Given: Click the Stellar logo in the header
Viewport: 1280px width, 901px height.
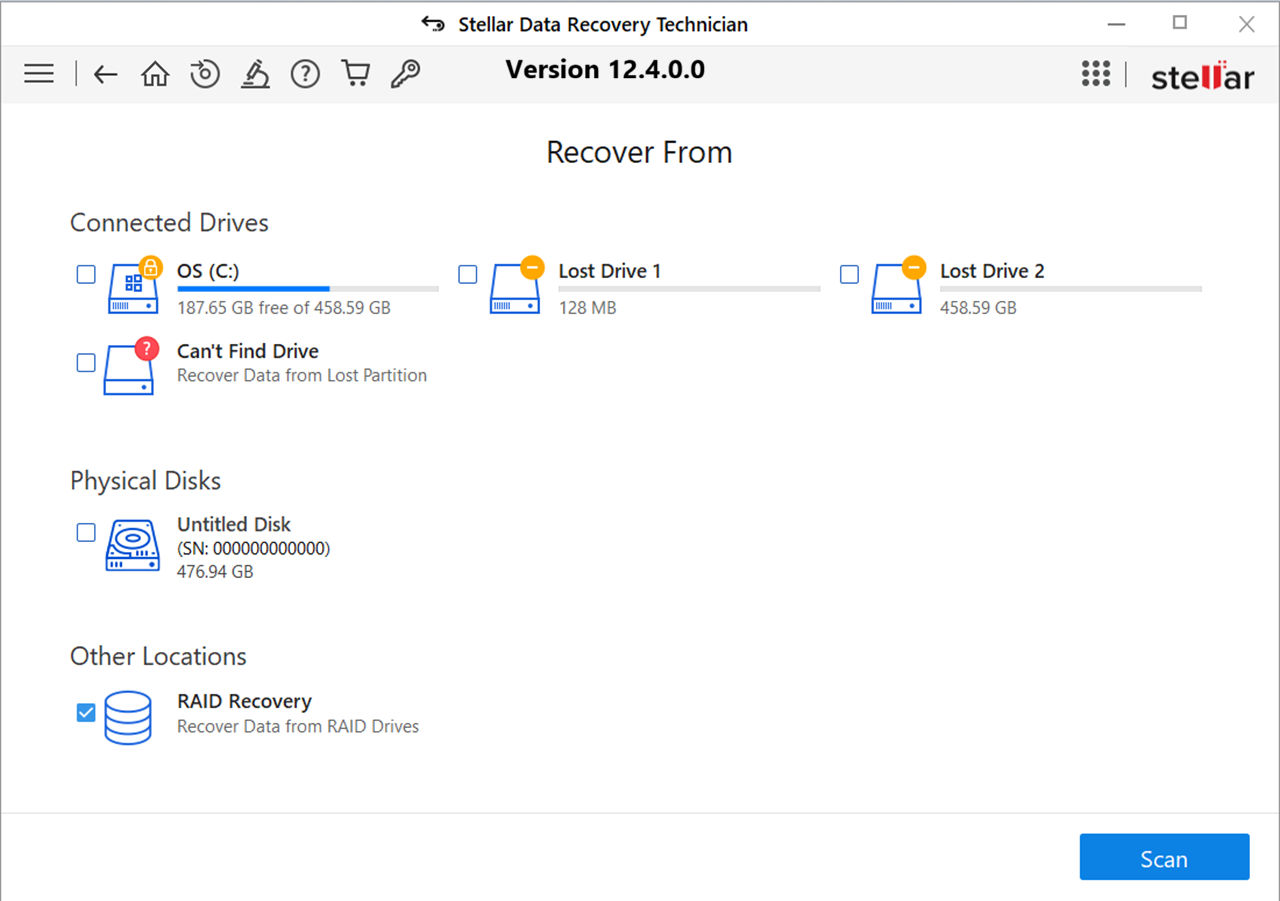Looking at the screenshot, I should pos(1202,74).
